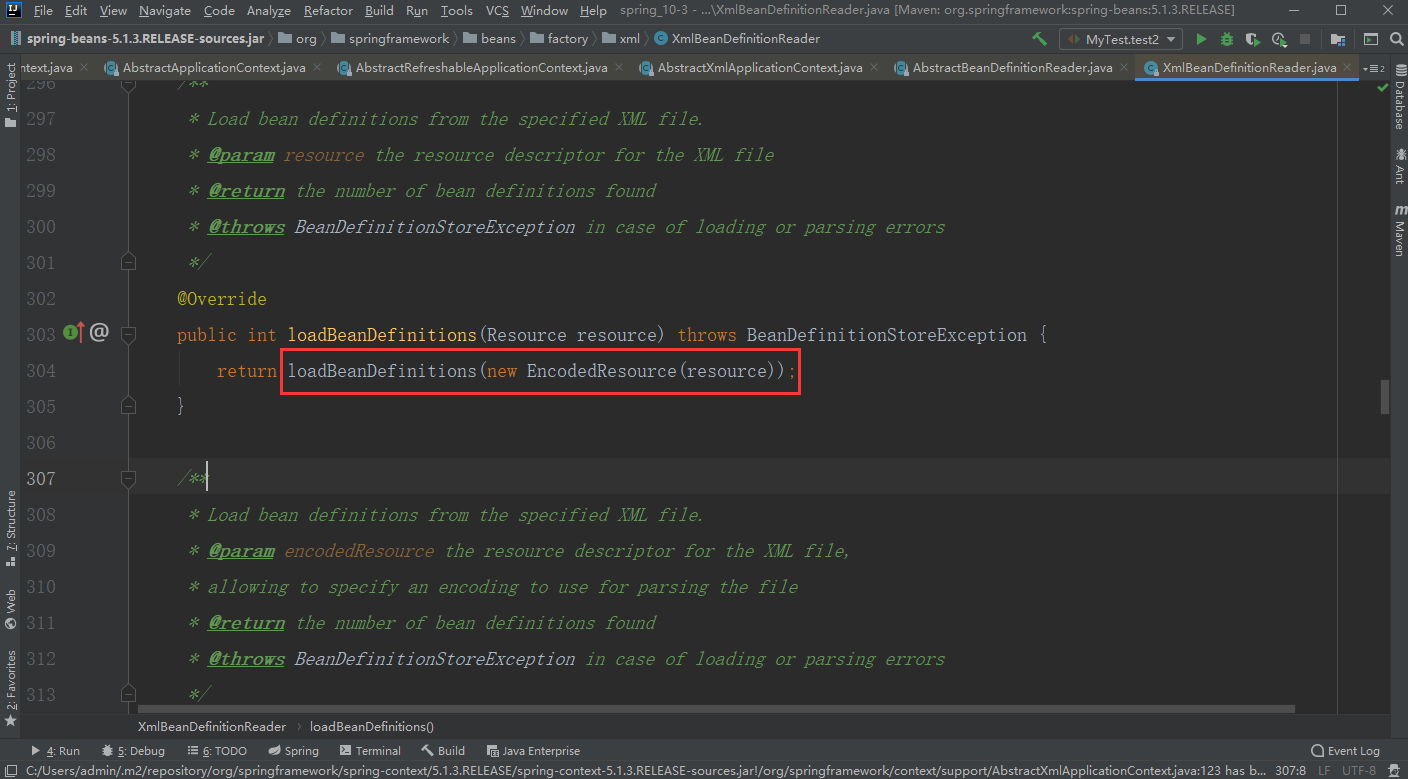Image resolution: width=1408 pixels, height=779 pixels.
Task: Collapse the Javadoc fold ending on line 301
Action: (128, 262)
